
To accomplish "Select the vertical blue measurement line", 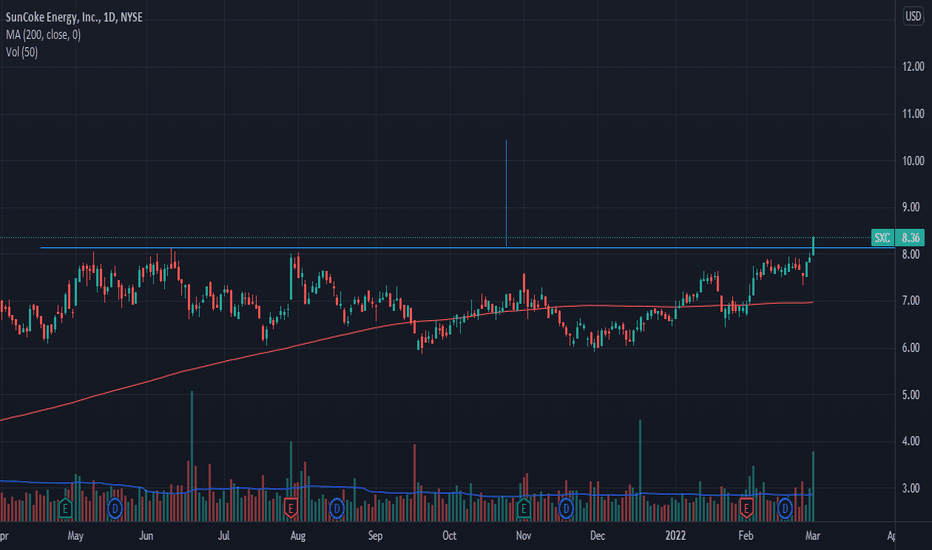I will coord(506,193).
